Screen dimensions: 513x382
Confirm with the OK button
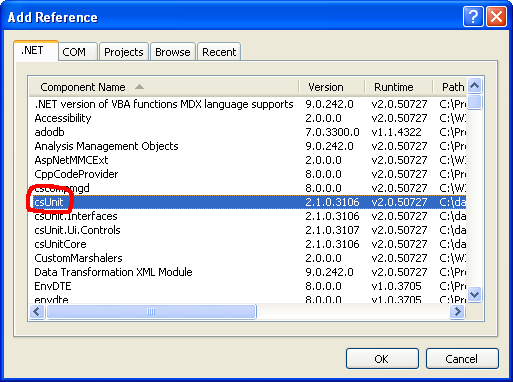382,359
